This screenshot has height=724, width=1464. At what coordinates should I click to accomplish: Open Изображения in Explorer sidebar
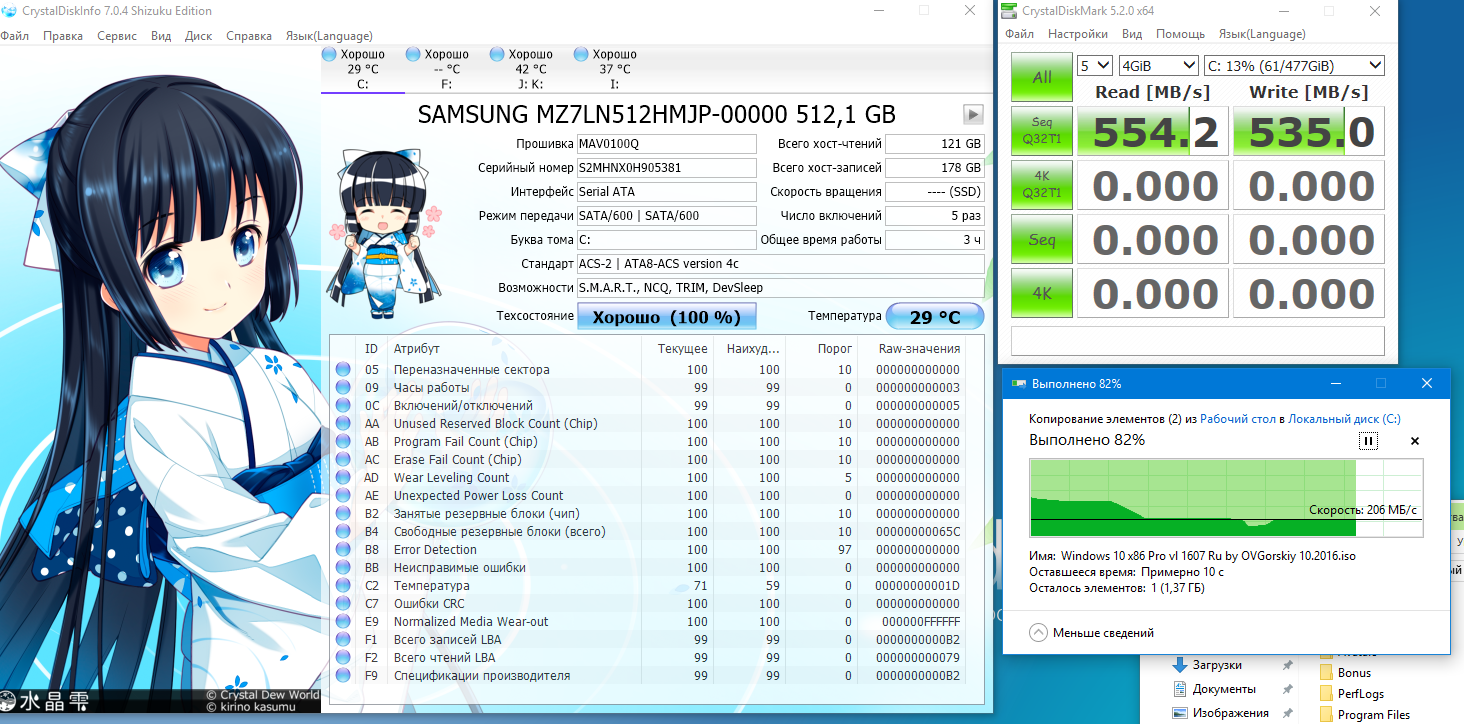[1220, 713]
